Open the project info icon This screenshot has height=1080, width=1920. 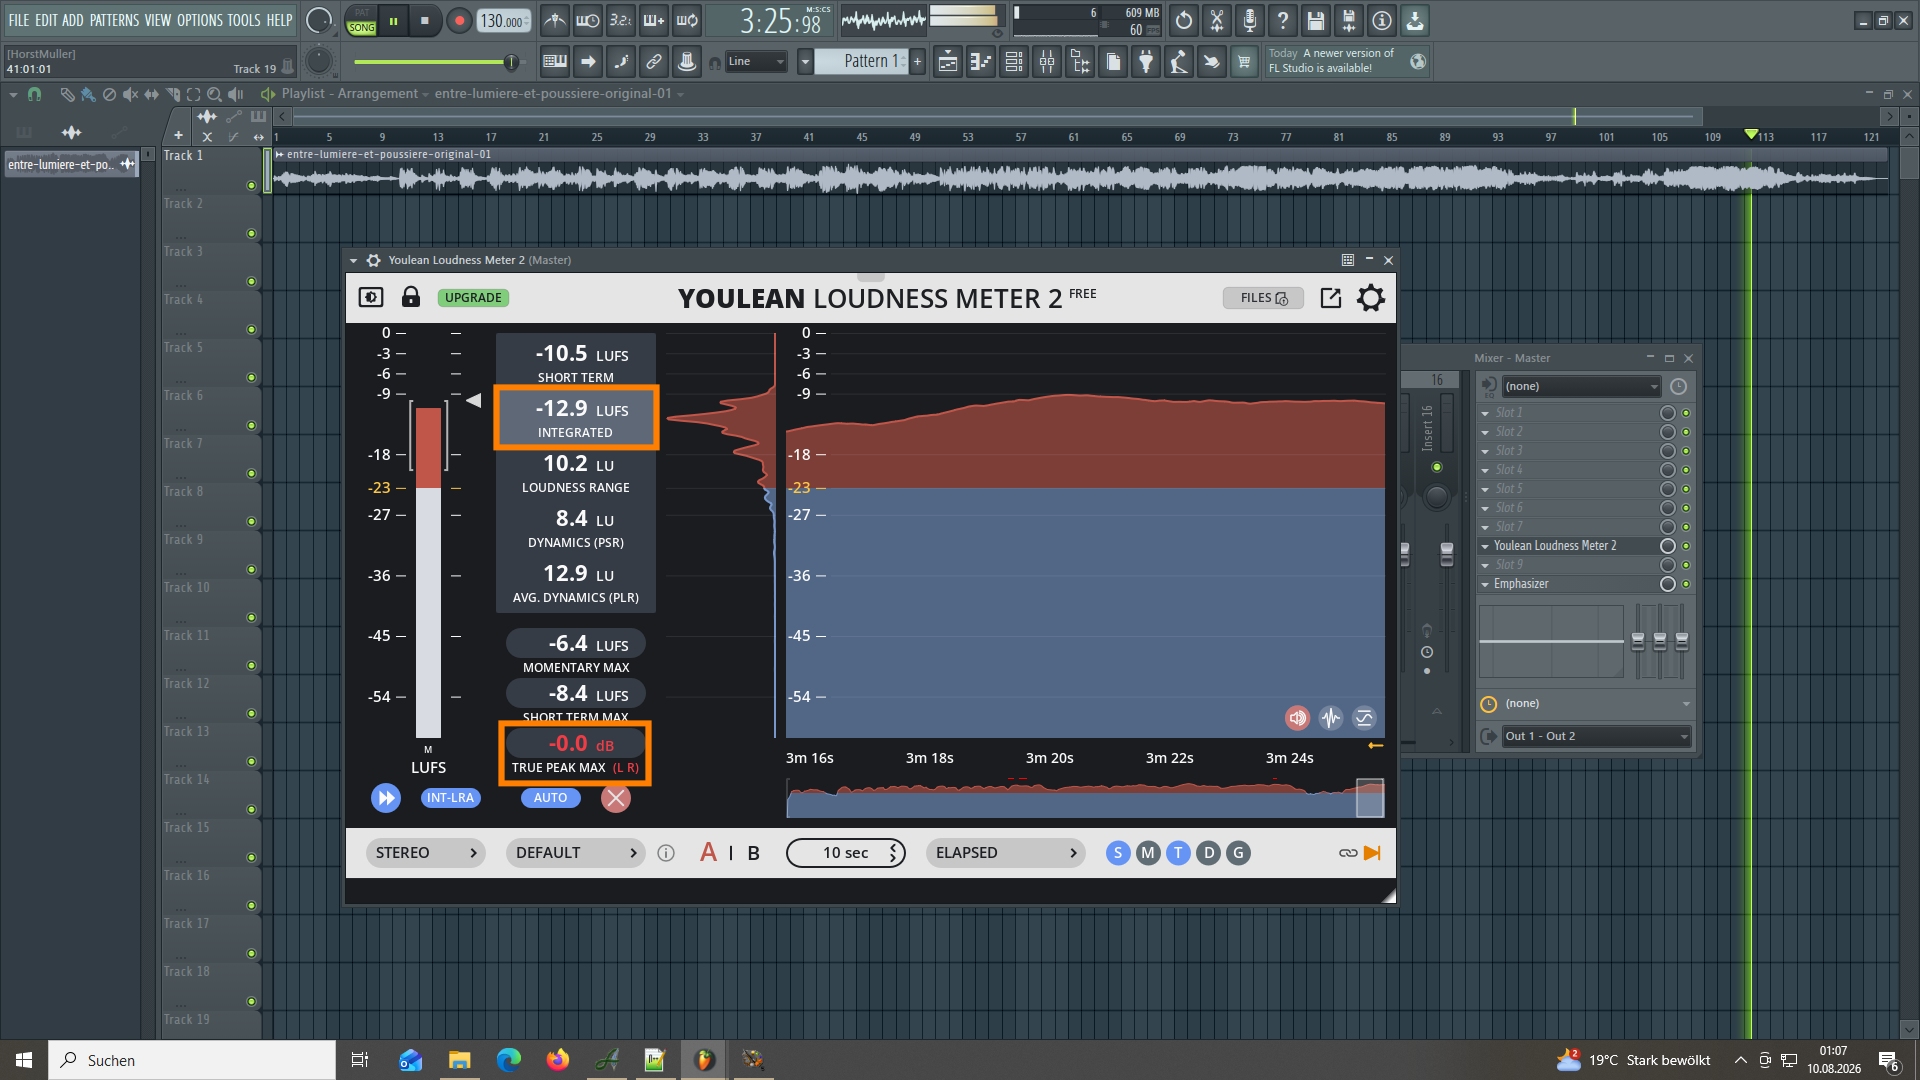point(1382,20)
